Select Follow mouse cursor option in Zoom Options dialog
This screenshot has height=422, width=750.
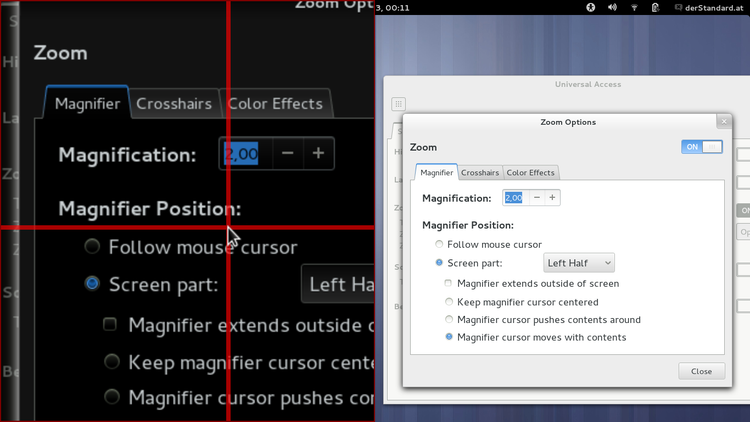click(439, 244)
